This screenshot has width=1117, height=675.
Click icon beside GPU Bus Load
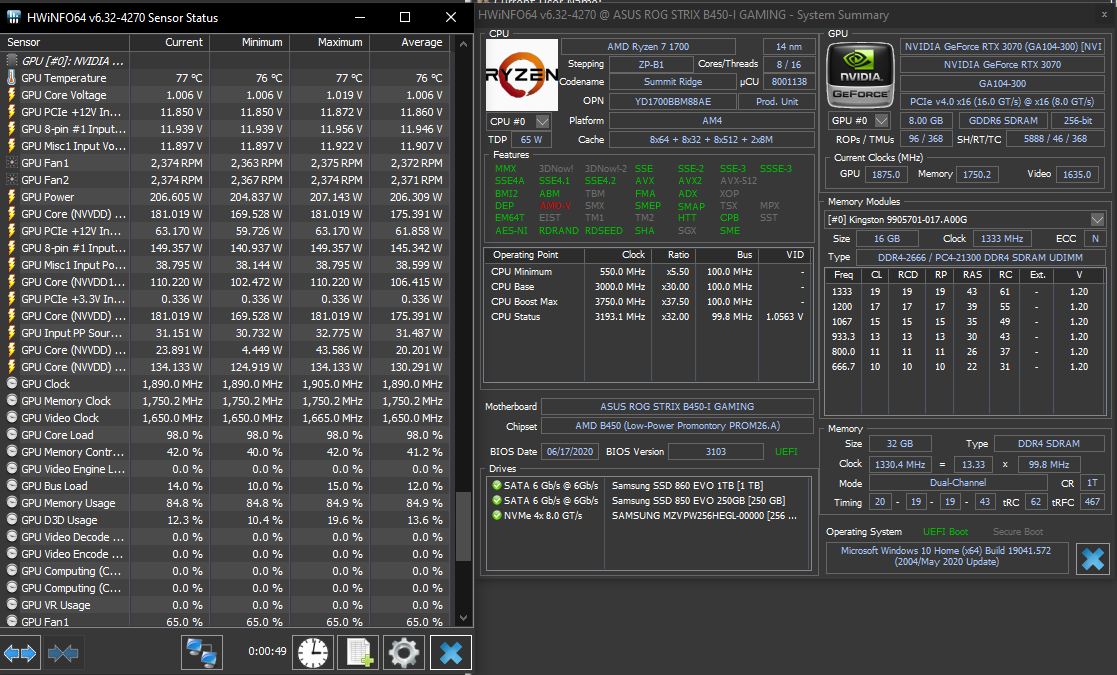pyautogui.click(x=11, y=485)
